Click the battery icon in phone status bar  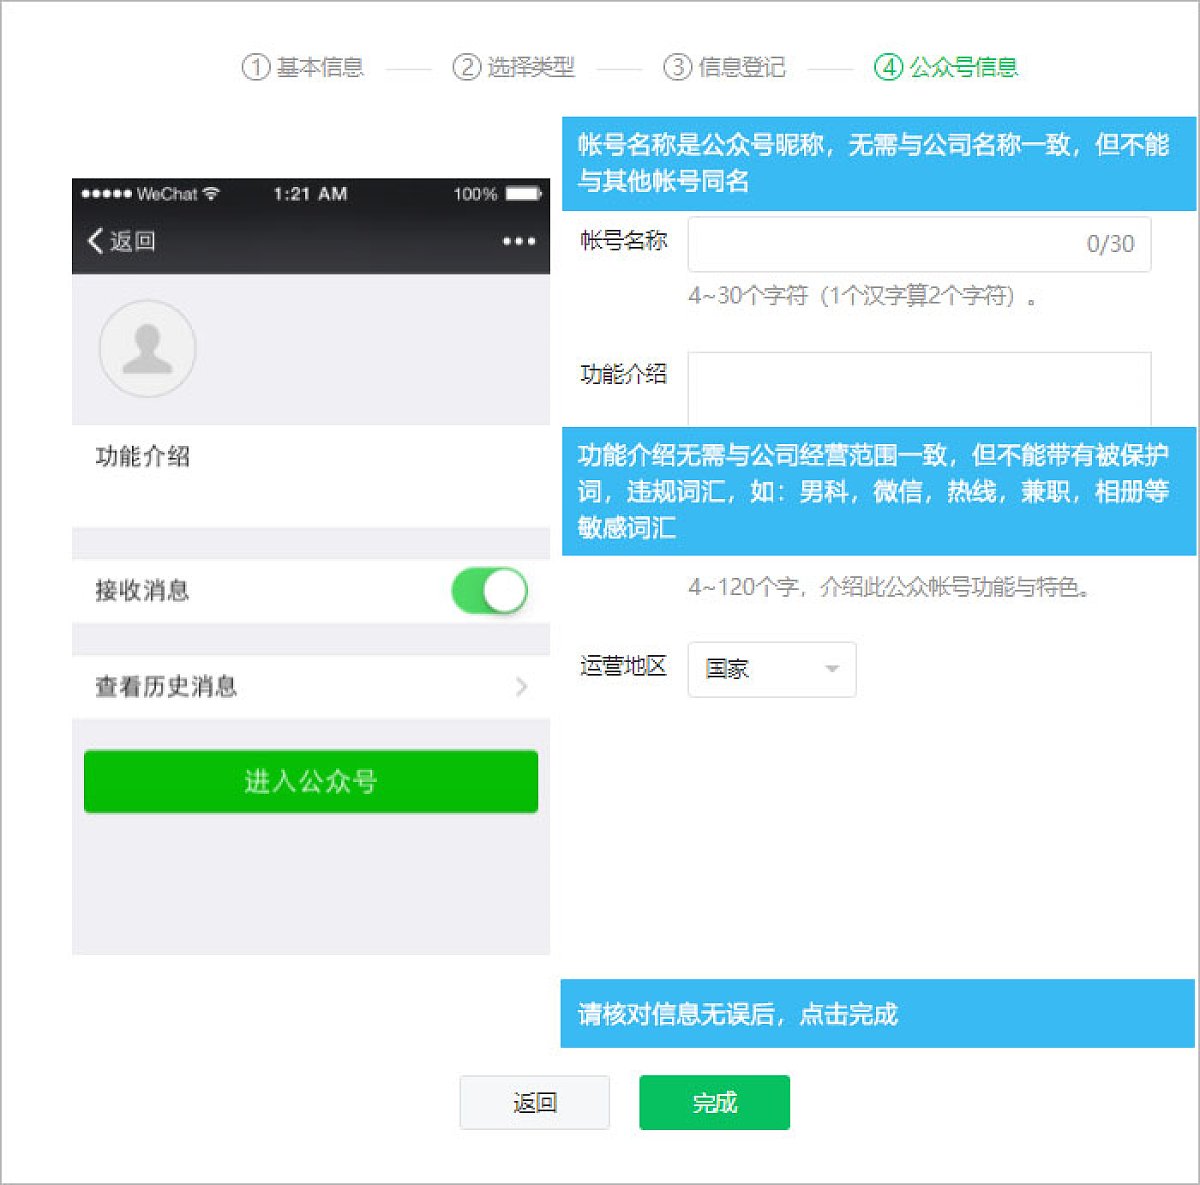tap(524, 193)
